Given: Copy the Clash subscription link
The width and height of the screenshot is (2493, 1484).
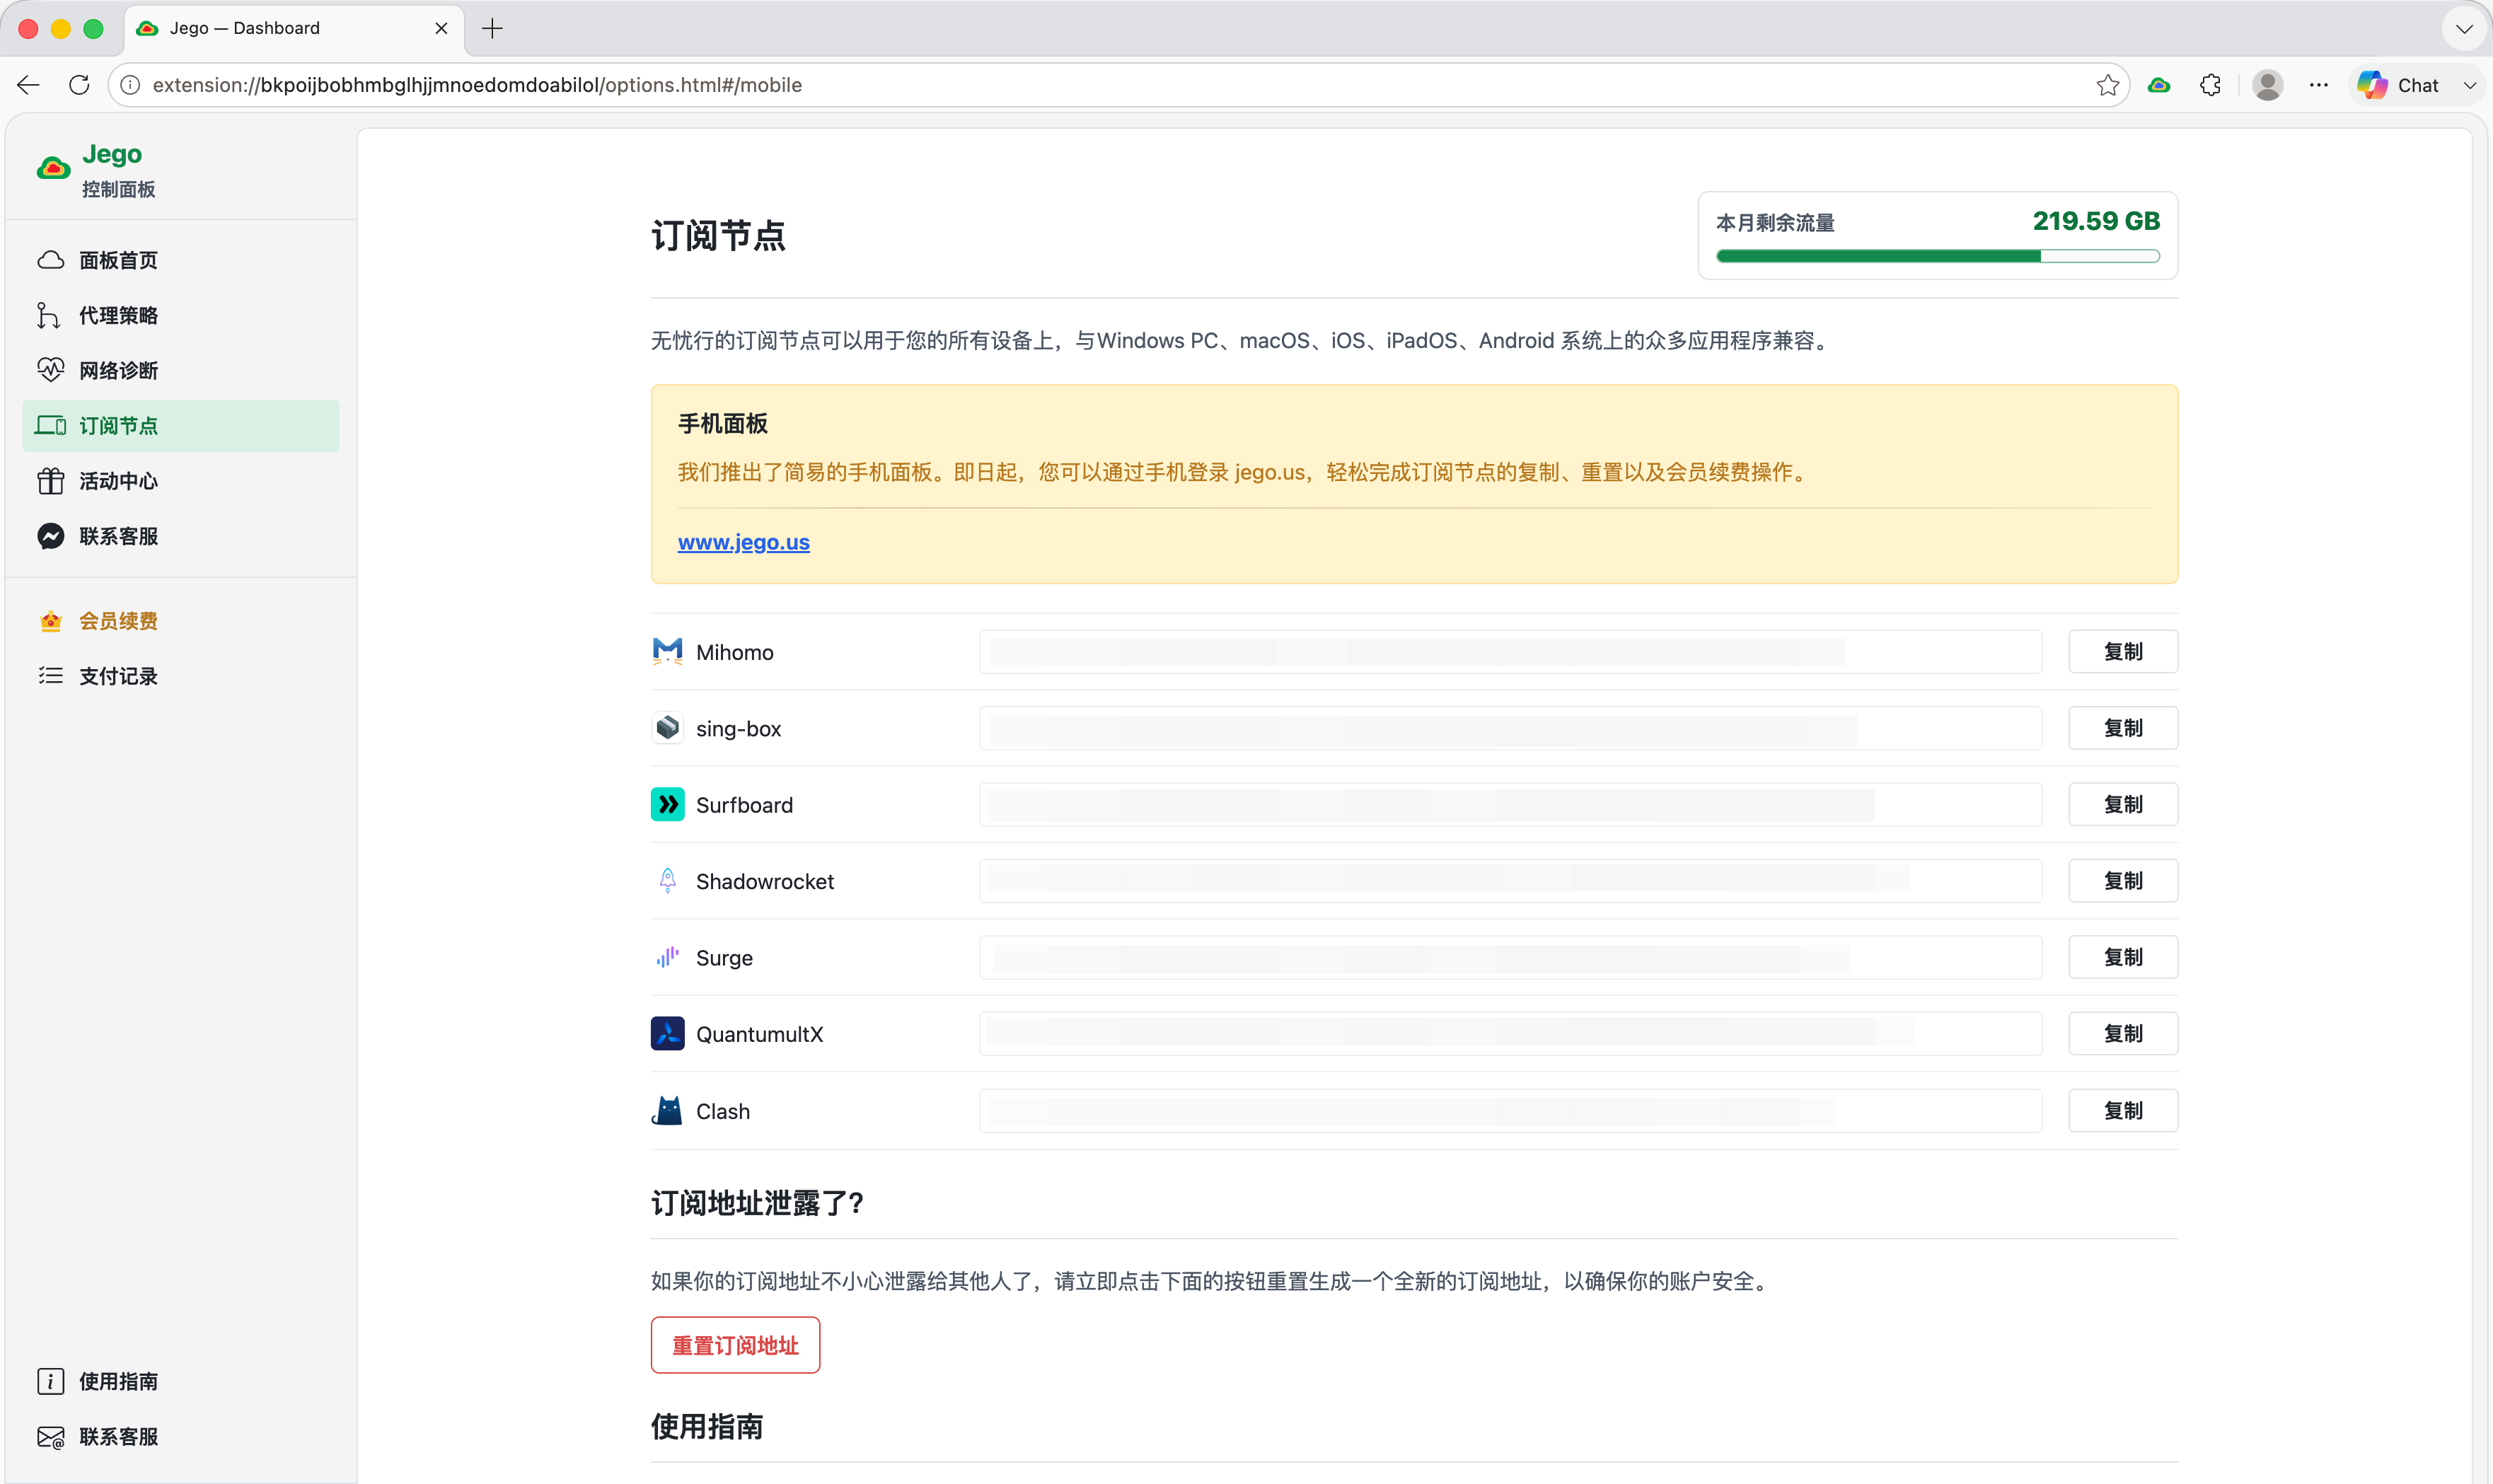Looking at the screenshot, I should pyautogui.click(x=2123, y=1110).
